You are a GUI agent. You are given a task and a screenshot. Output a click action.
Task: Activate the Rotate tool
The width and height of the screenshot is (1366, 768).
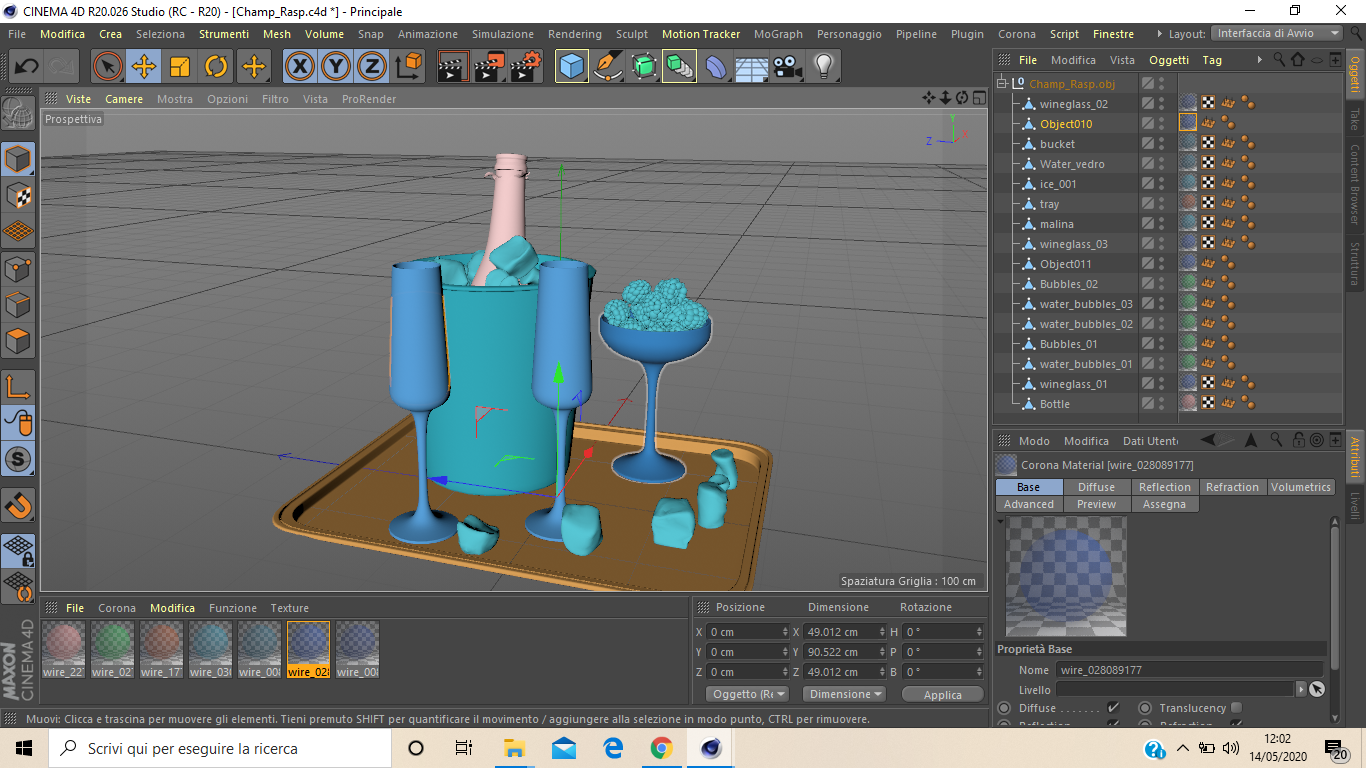coord(216,67)
